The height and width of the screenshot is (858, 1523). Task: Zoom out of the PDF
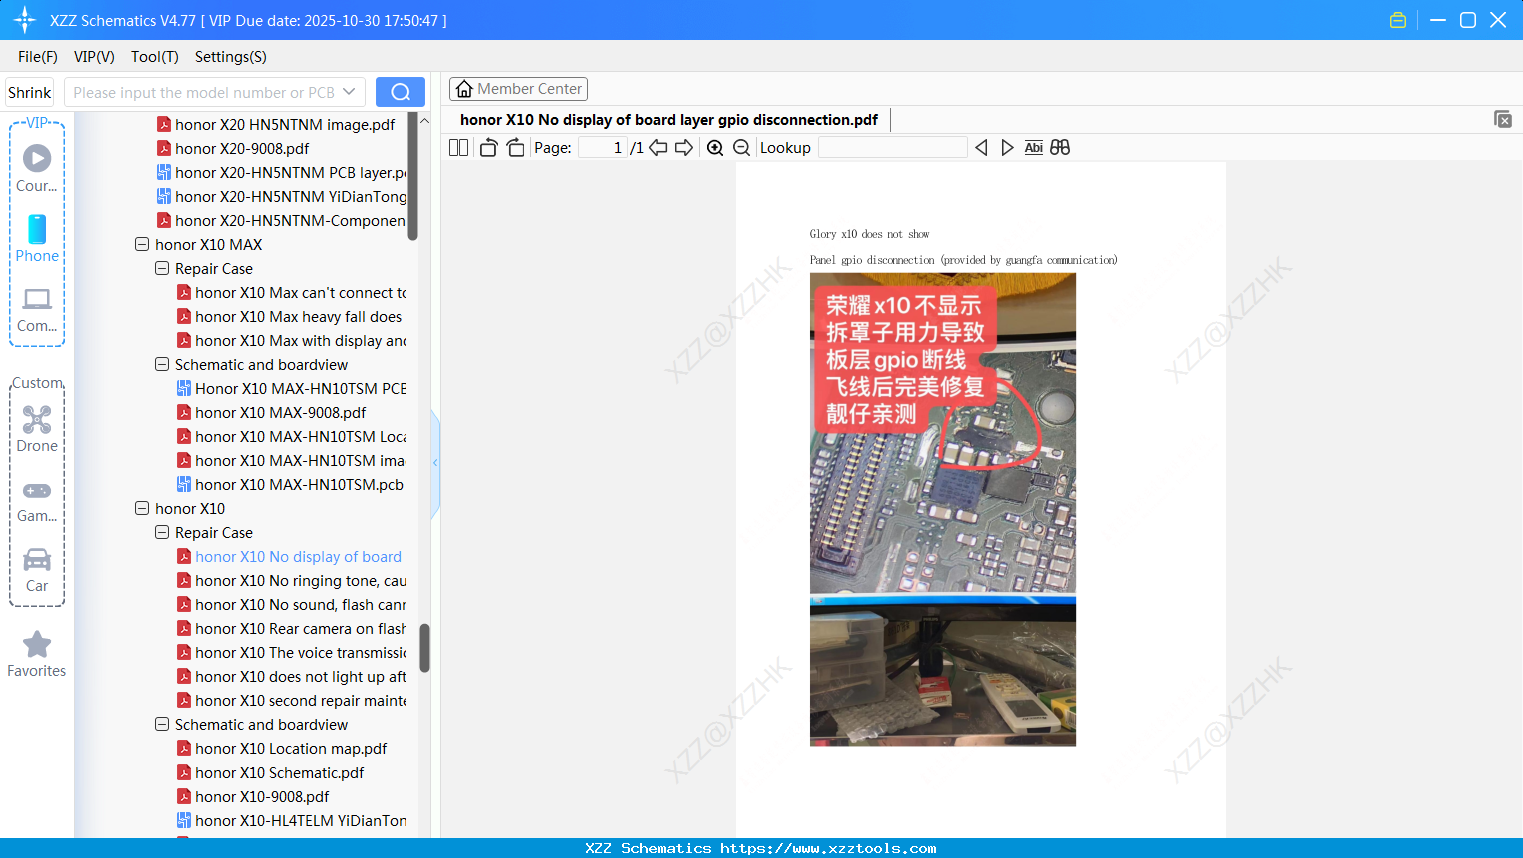[742, 148]
